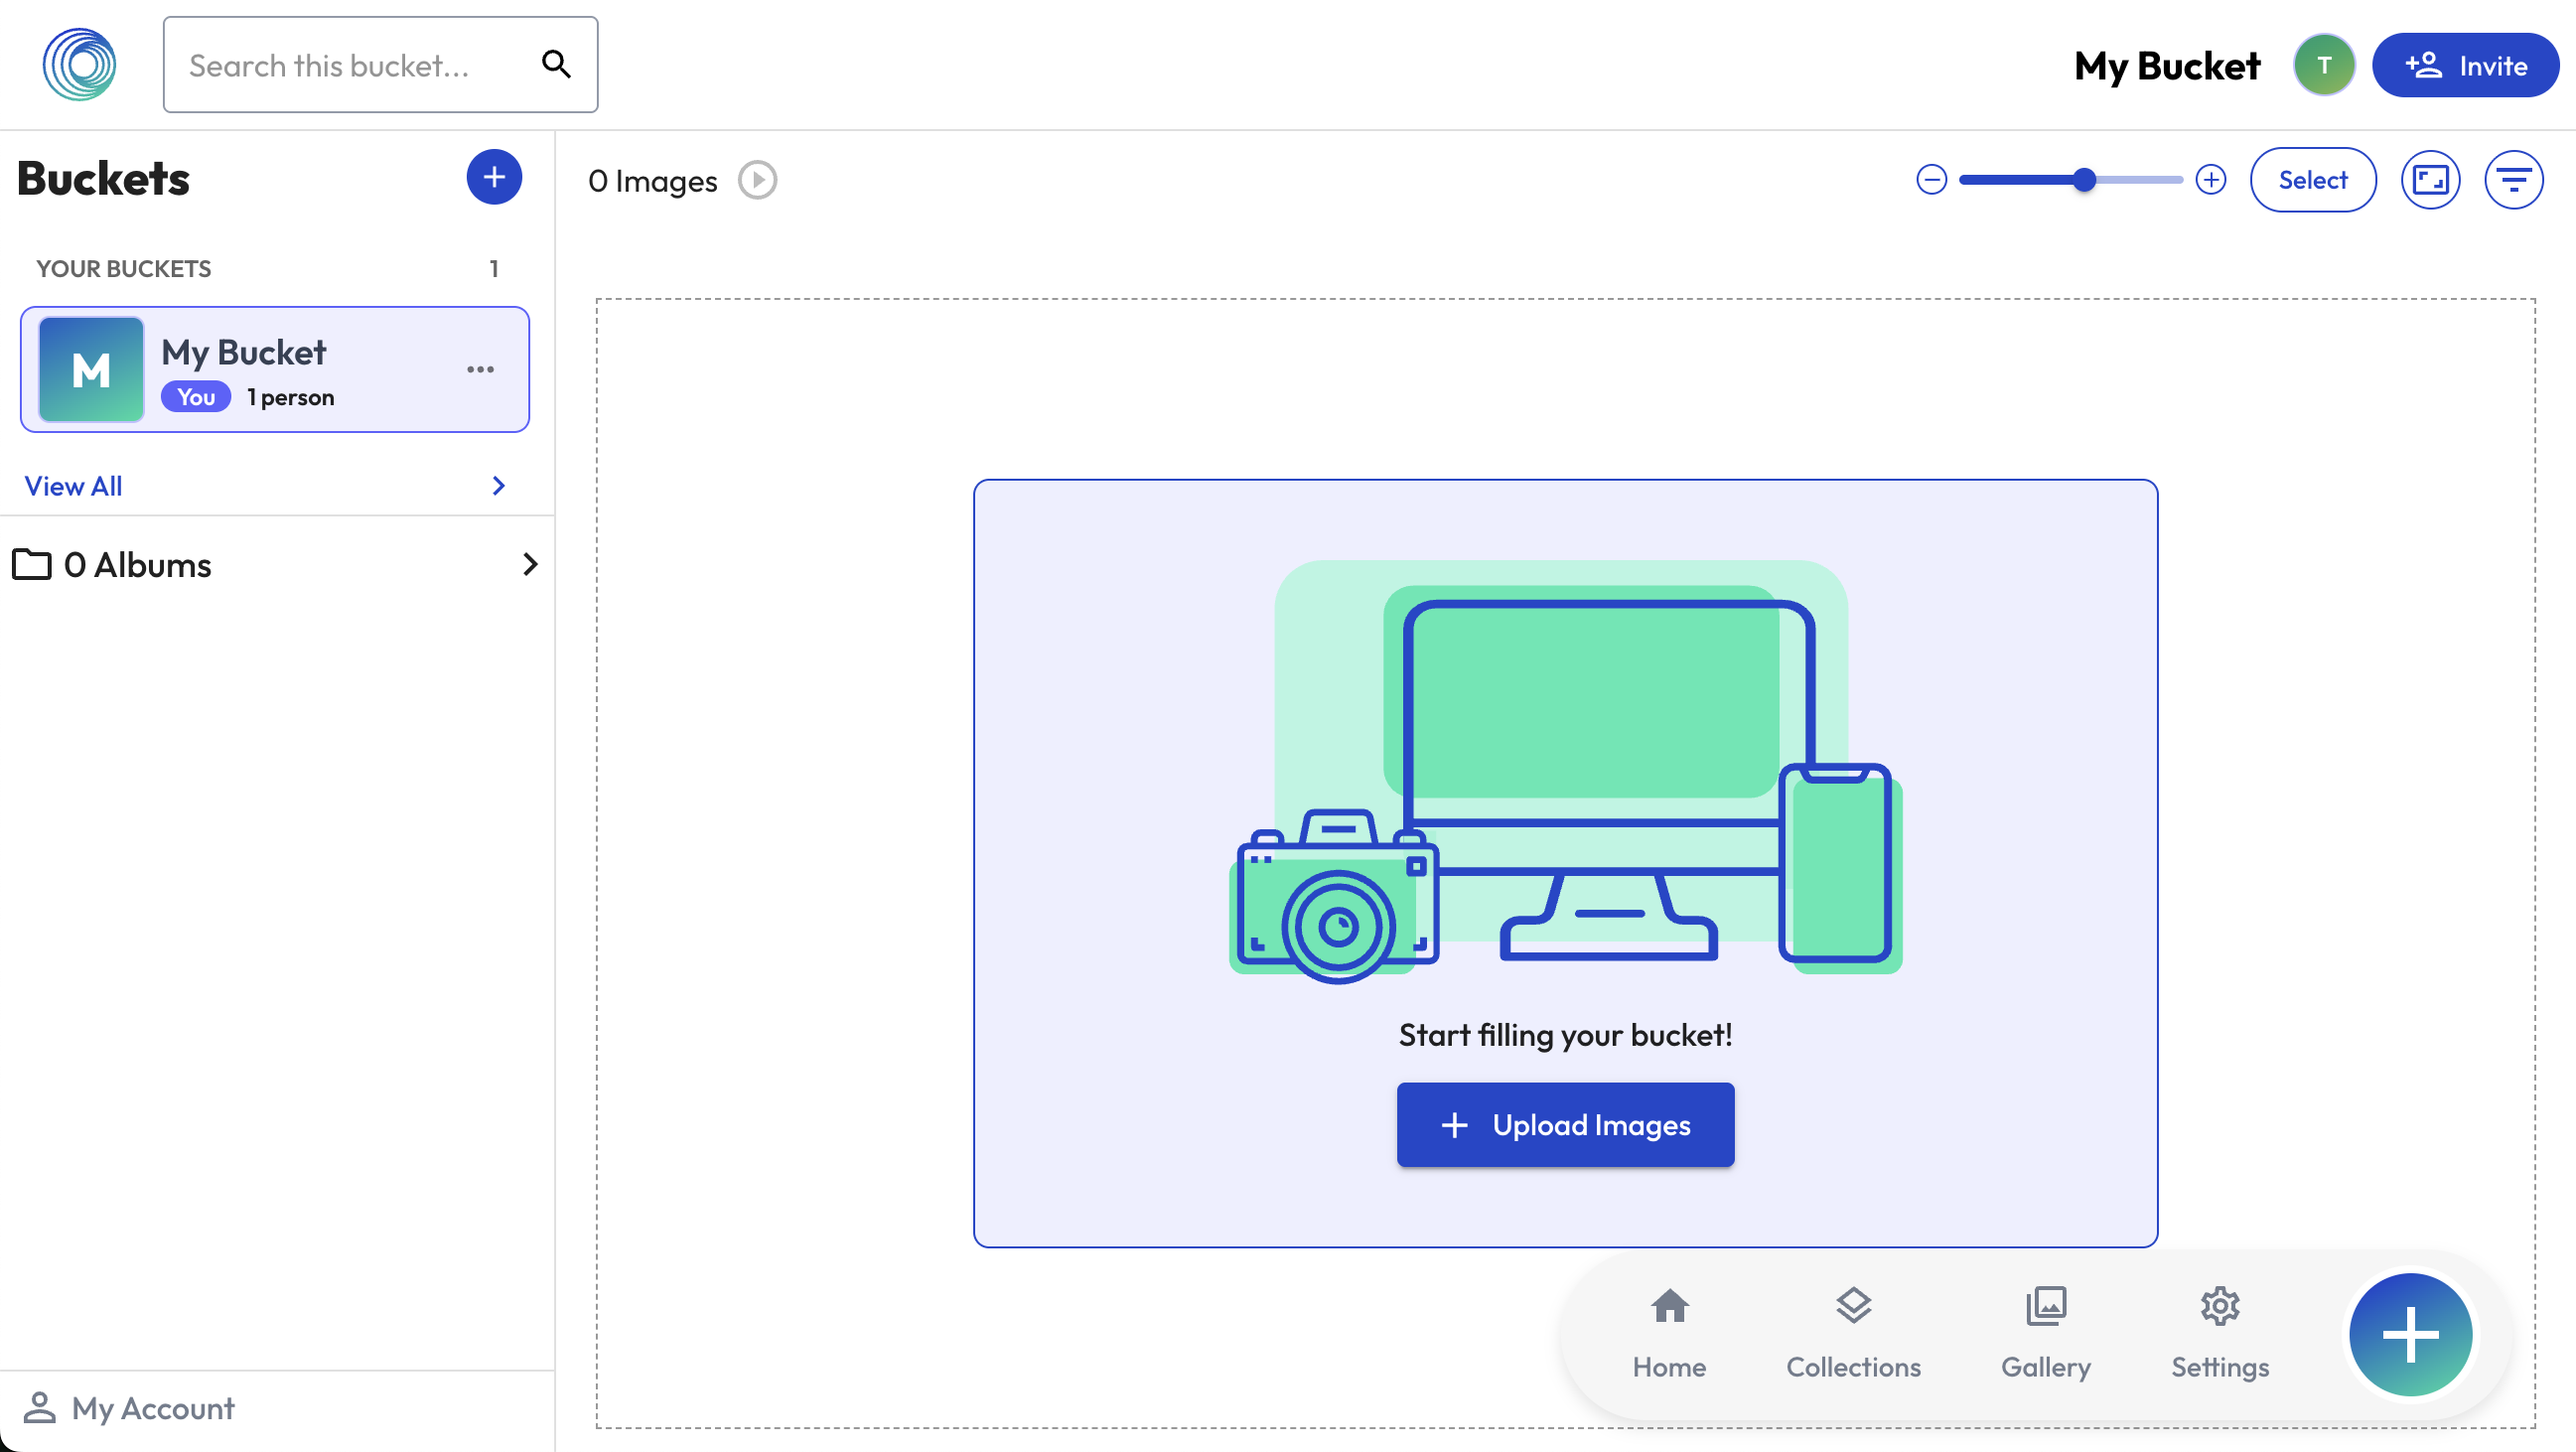The width and height of the screenshot is (2576, 1452).
Task: Open Collections tab
Action: 1853,1334
